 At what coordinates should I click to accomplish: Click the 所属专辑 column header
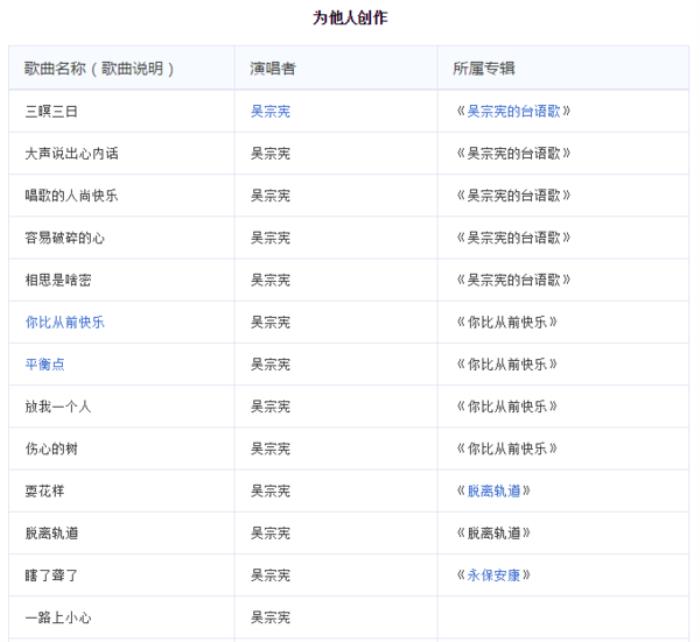pos(484,68)
